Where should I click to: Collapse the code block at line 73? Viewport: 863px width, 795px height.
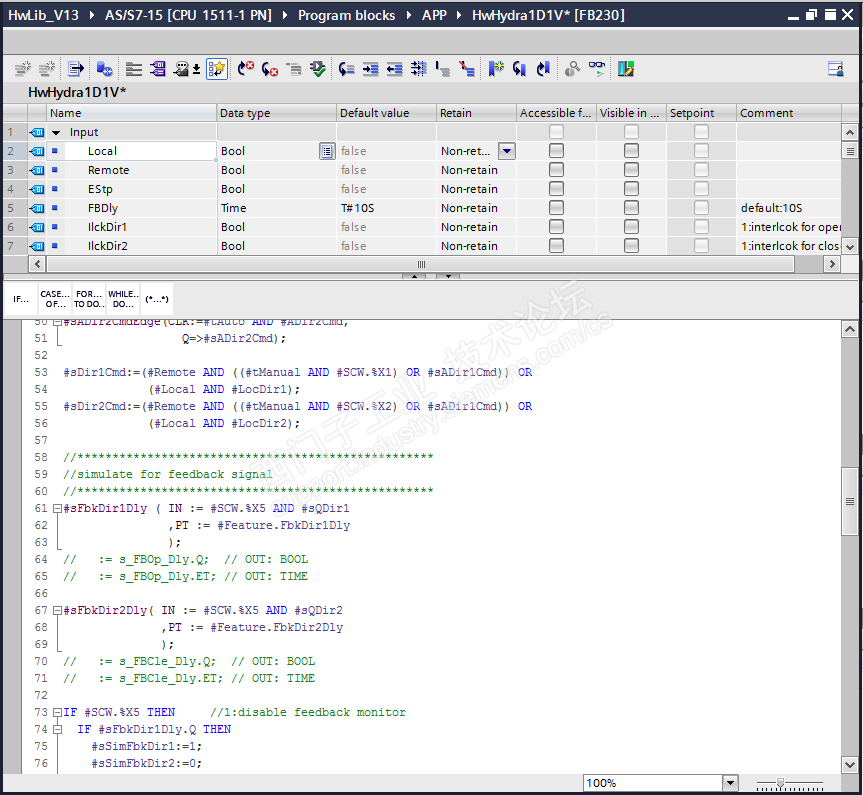coord(57,712)
